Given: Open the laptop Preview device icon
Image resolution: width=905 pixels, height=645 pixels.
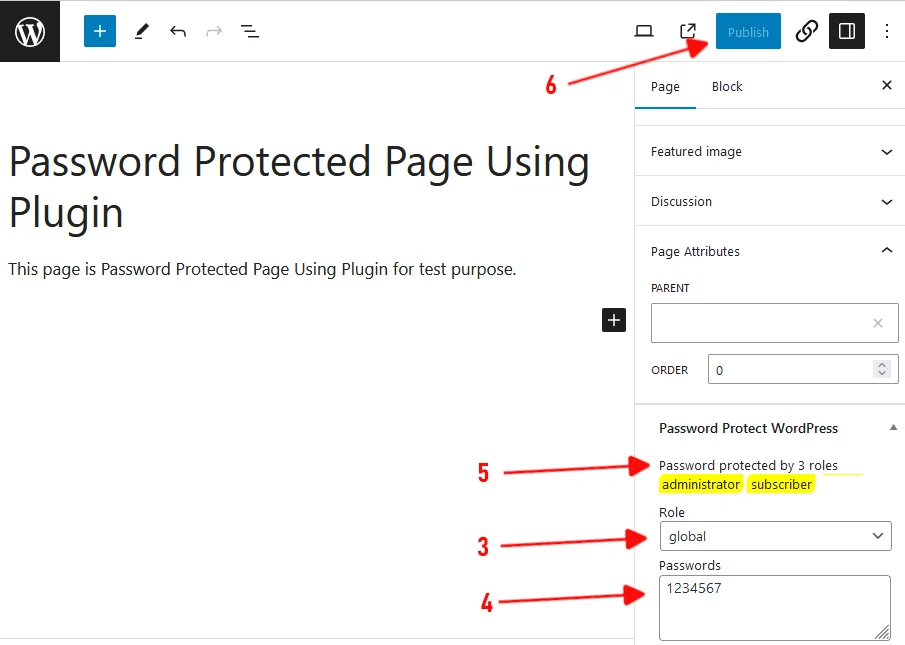Looking at the screenshot, I should pyautogui.click(x=644, y=31).
